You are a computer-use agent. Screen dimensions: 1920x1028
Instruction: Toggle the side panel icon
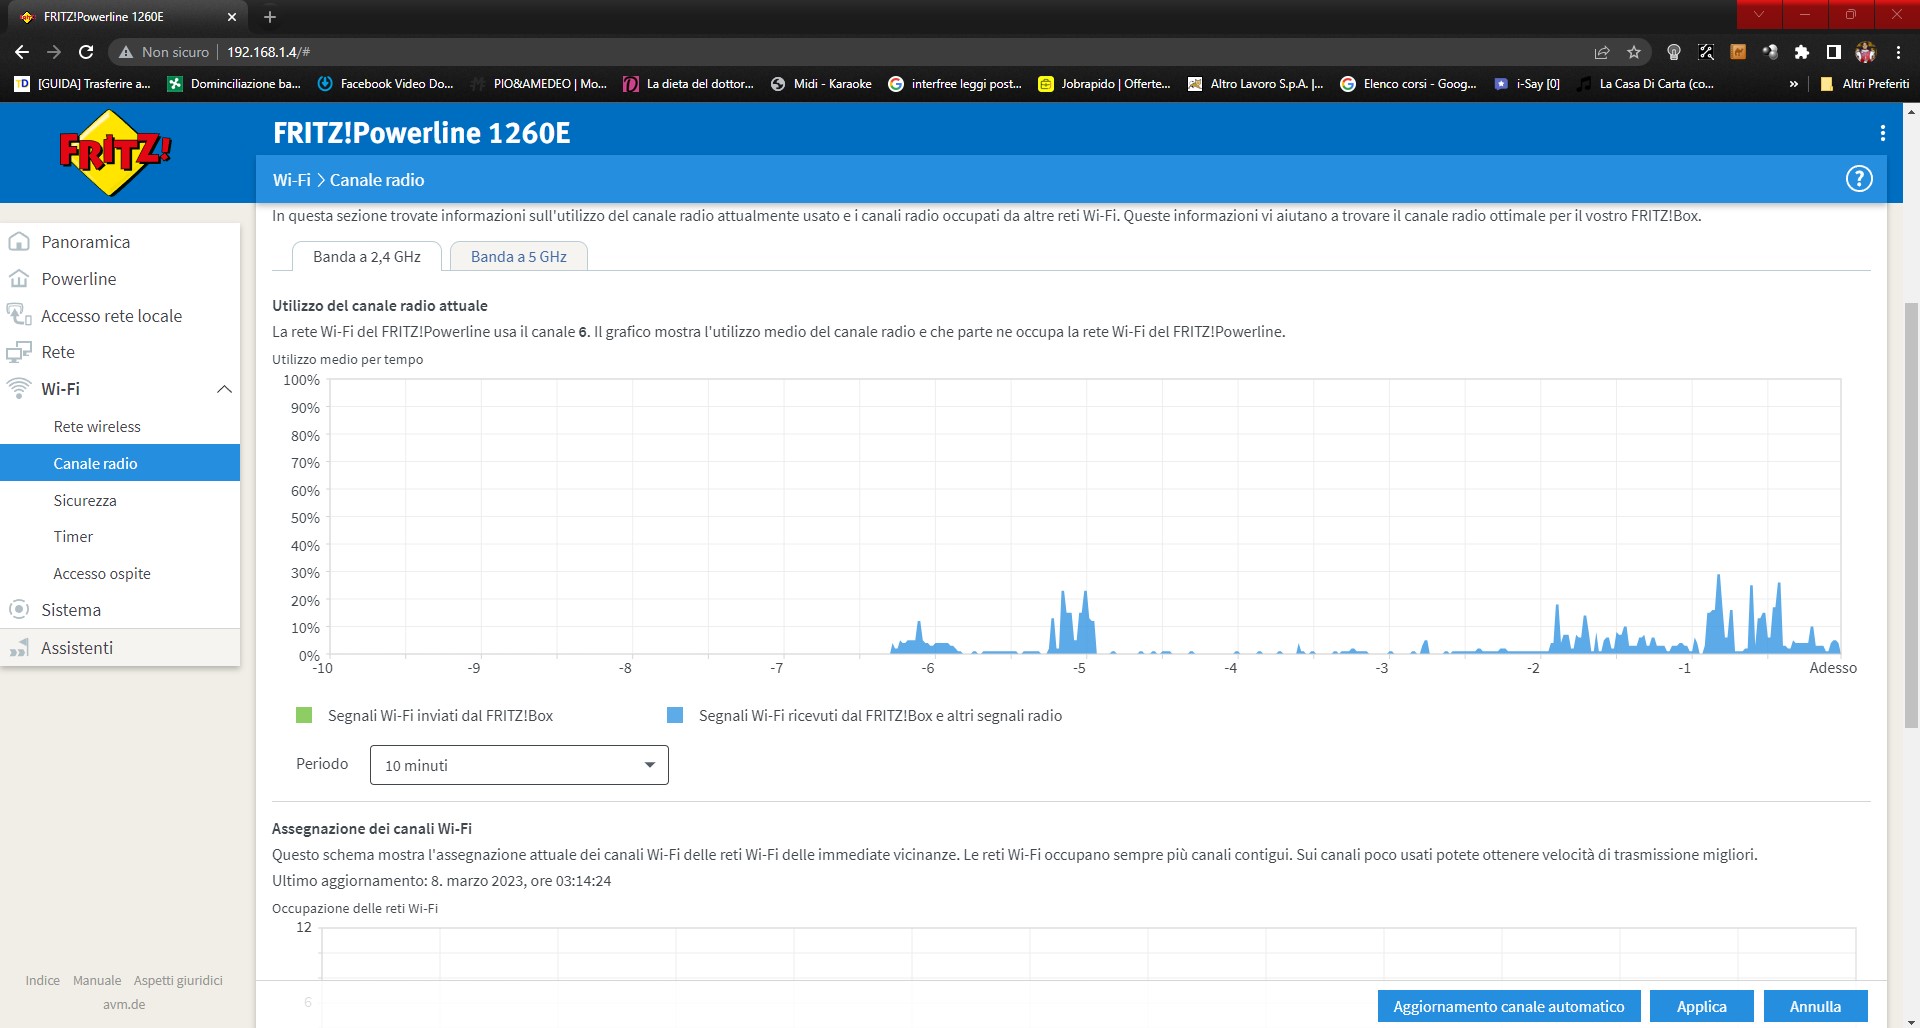point(1833,52)
